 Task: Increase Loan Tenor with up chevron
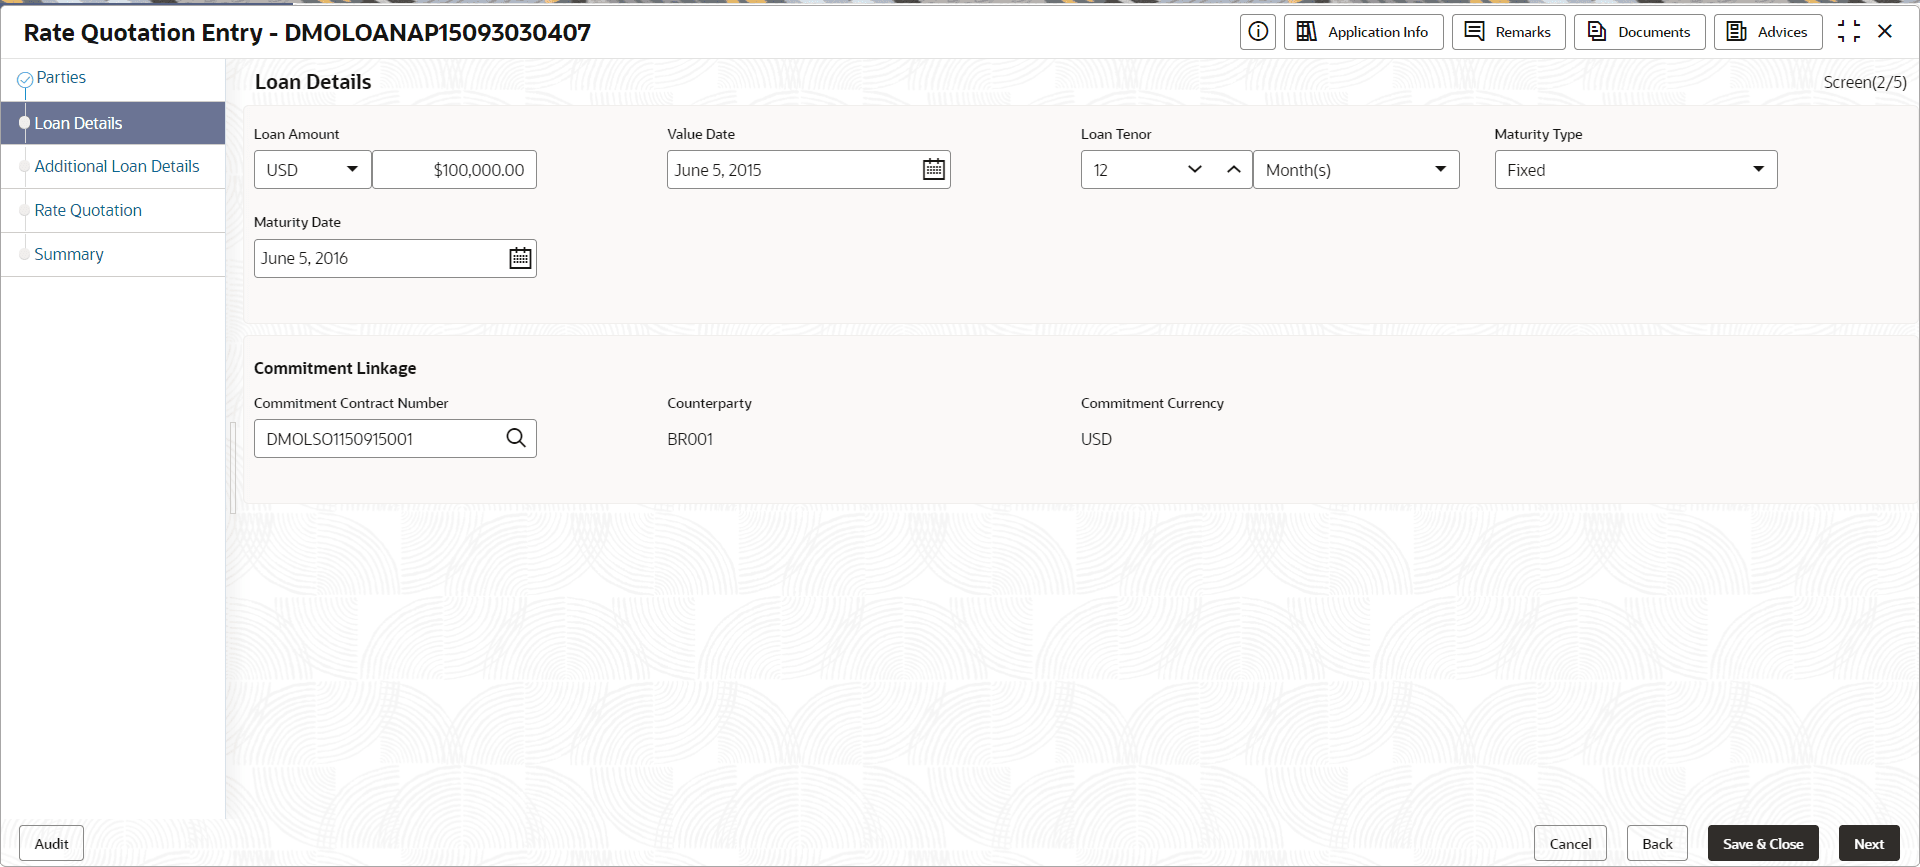tap(1234, 170)
